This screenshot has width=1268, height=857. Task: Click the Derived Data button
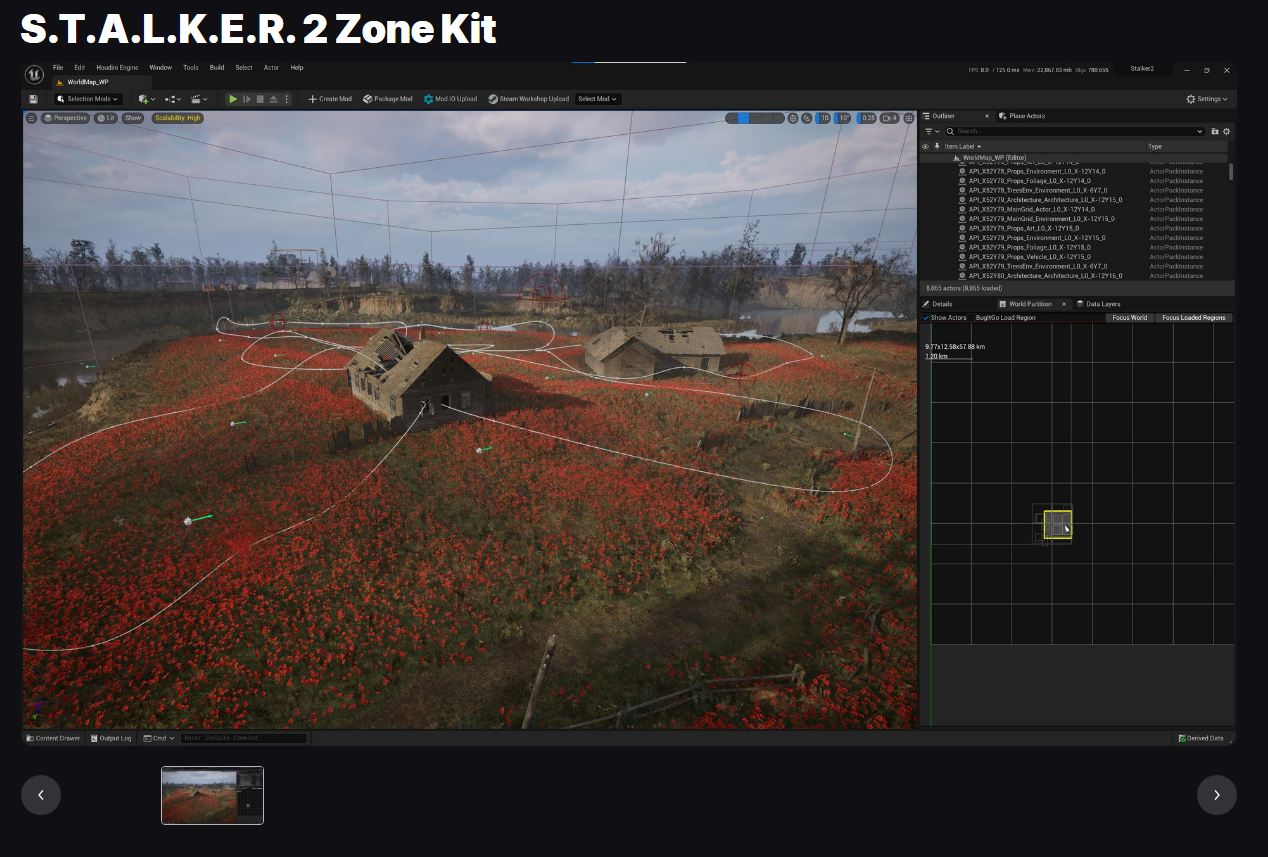coord(1202,738)
